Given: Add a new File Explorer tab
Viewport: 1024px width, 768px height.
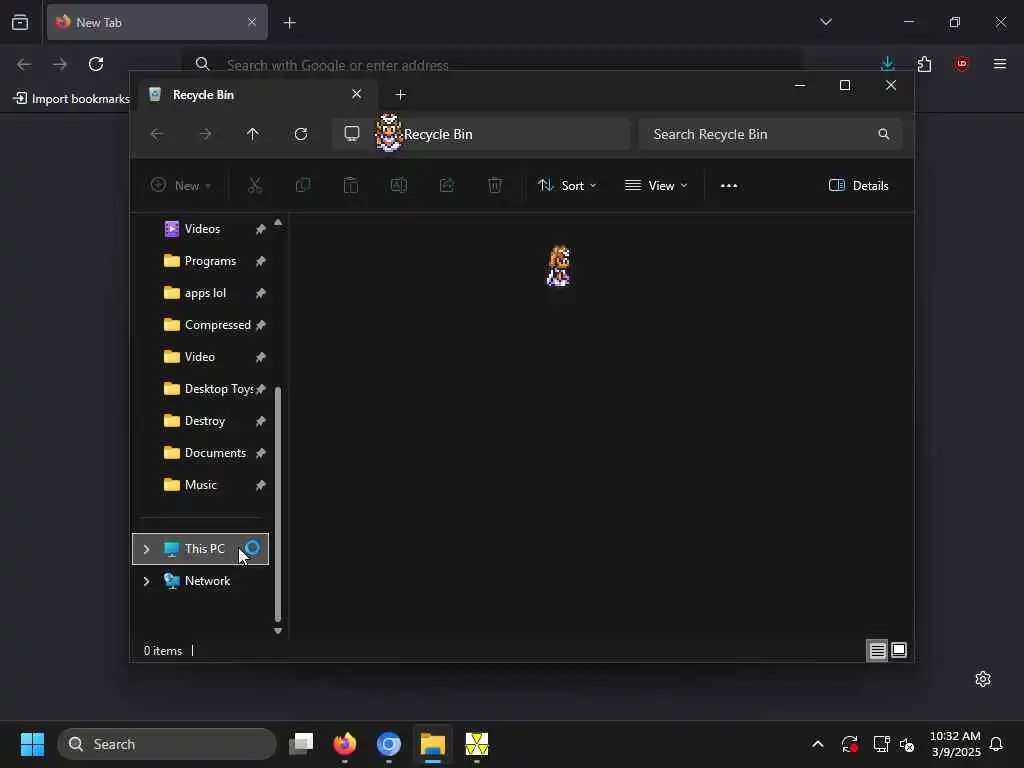Looking at the screenshot, I should (x=400, y=95).
